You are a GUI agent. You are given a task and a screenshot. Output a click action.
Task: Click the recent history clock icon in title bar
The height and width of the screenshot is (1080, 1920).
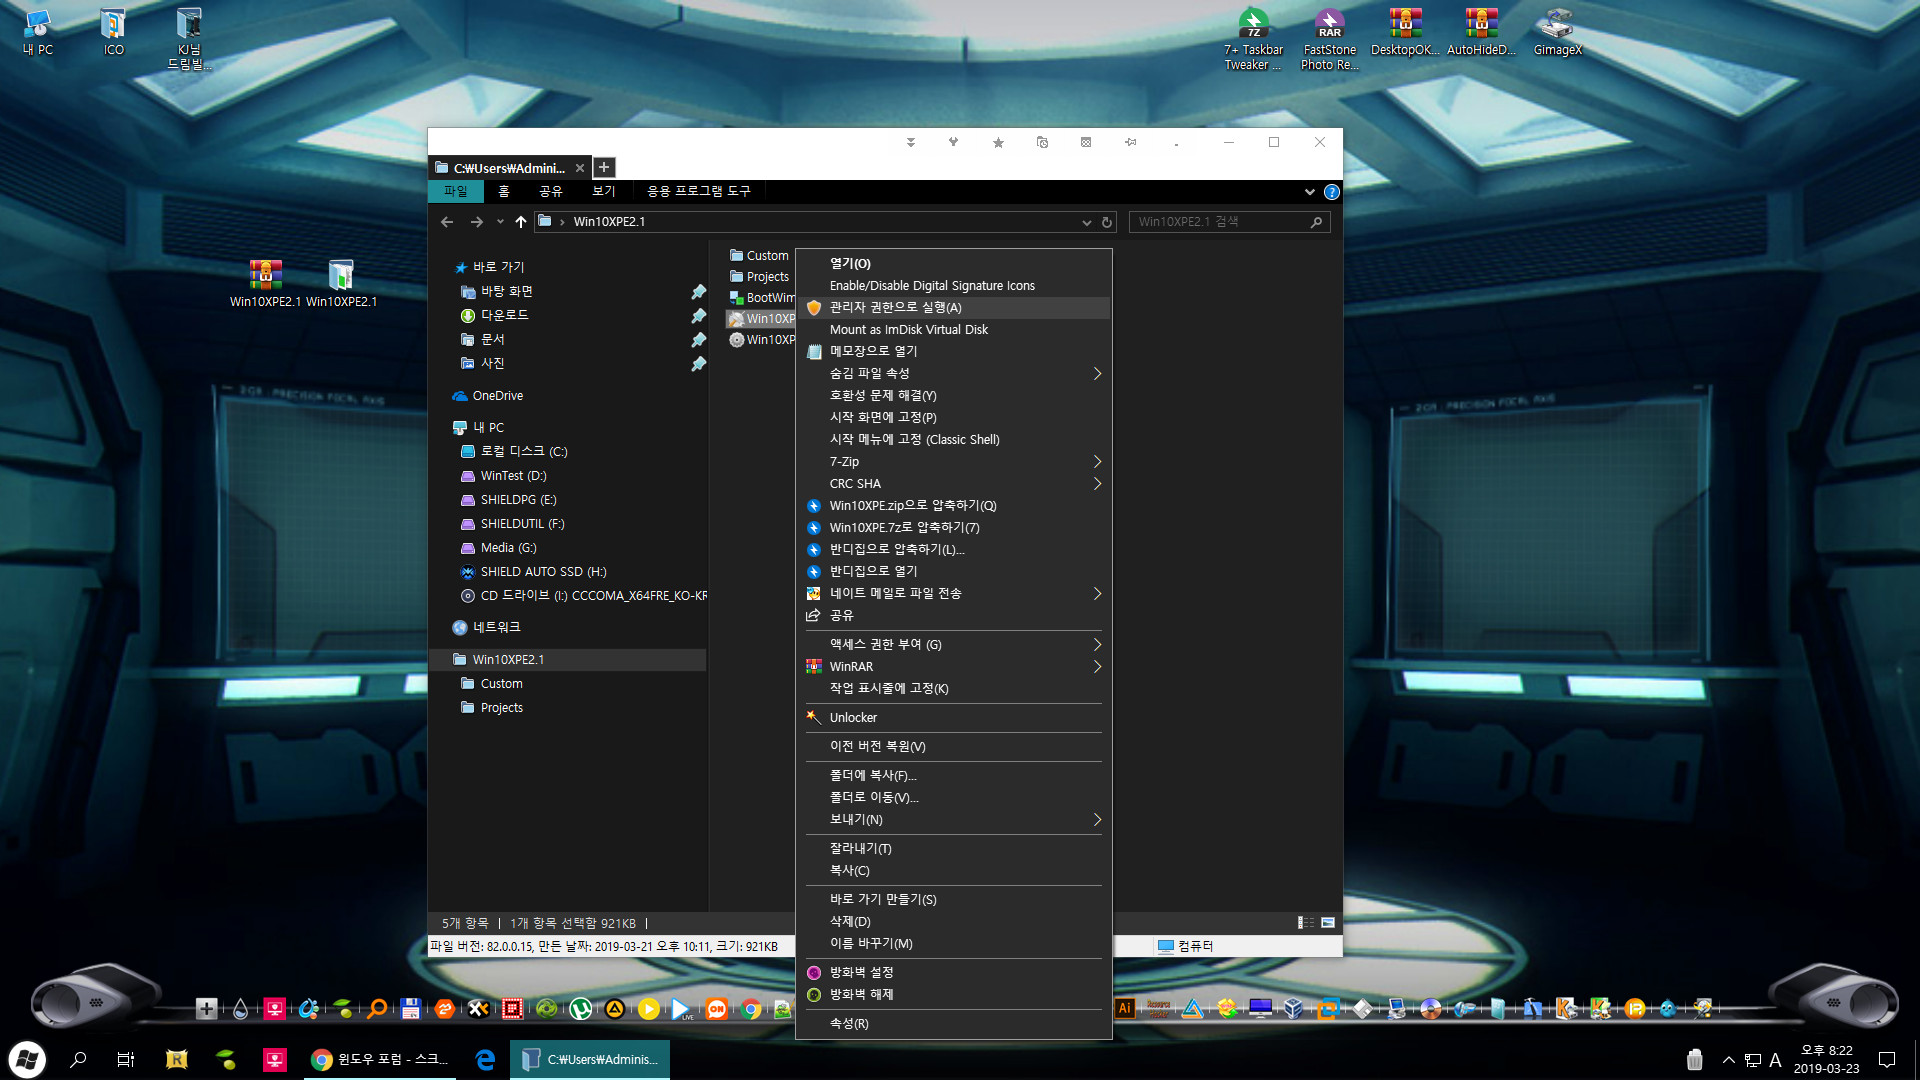click(x=1042, y=143)
